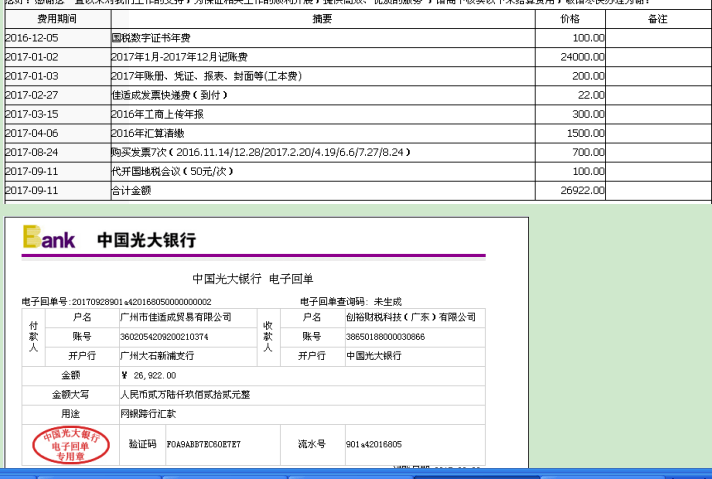
Task: Select the price value 200.00
Action: tap(588, 76)
